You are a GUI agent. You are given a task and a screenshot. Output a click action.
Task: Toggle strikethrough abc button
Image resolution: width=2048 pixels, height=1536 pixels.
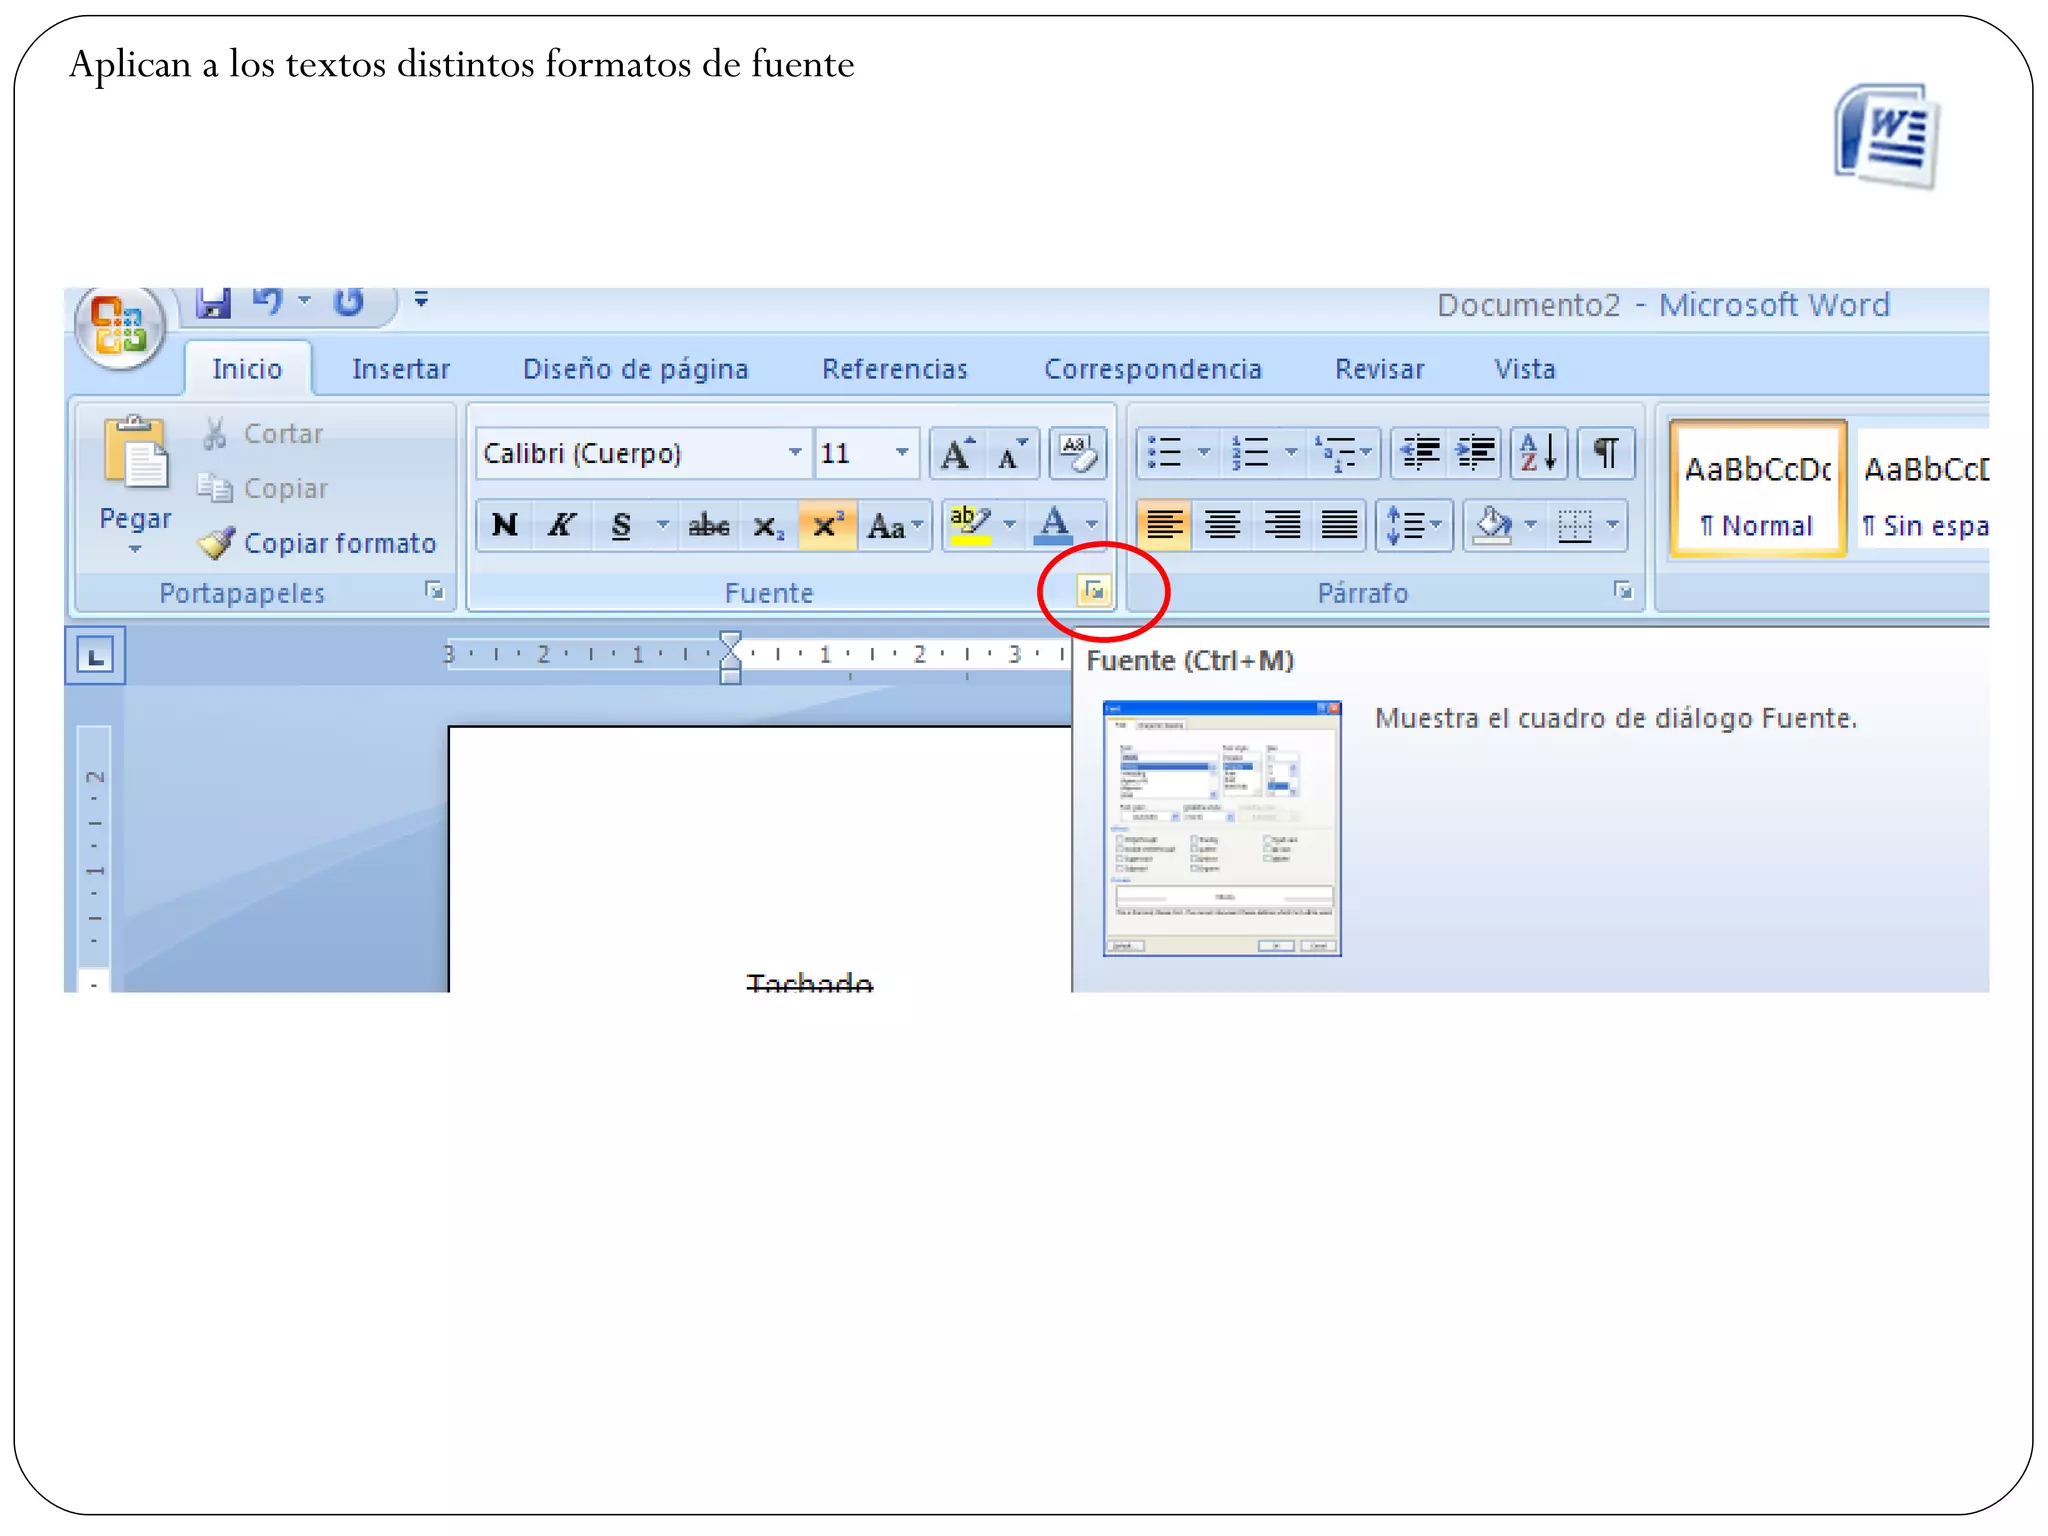click(x=709, y=525)
